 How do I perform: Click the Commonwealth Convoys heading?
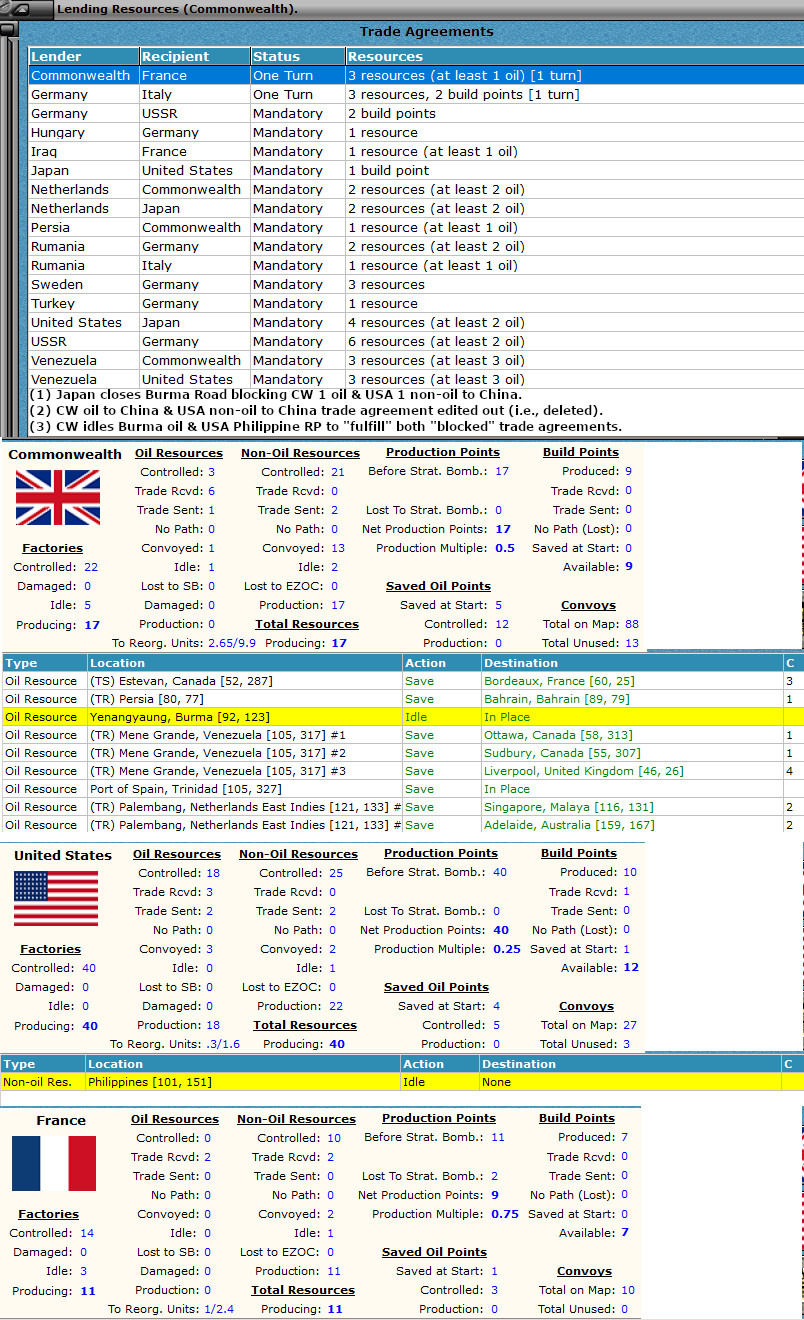coord(589,605)
